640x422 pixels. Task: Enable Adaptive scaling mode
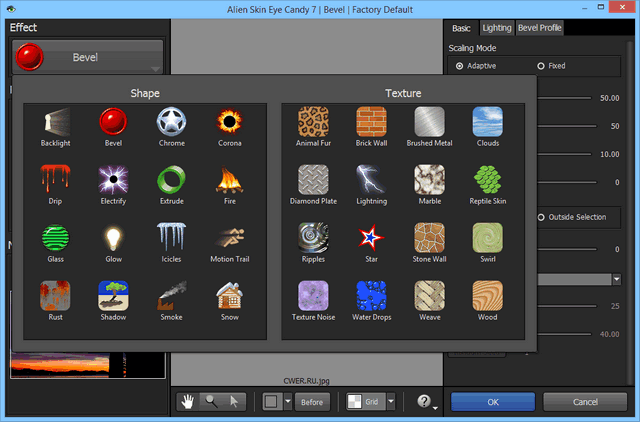pyautogui.click(x=460, y=66)
